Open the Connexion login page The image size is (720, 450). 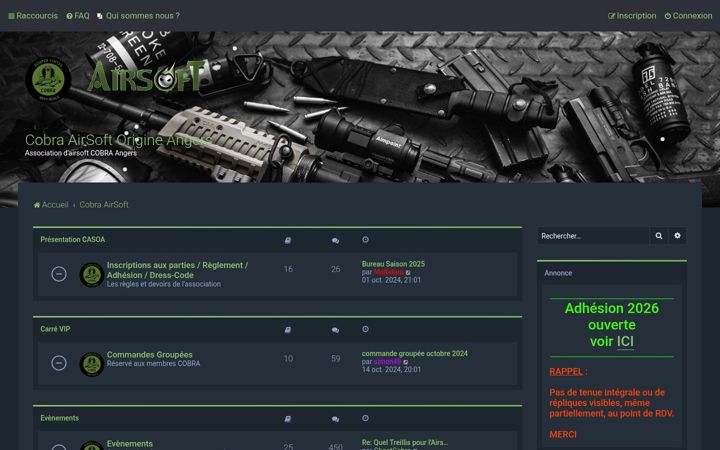688,16
